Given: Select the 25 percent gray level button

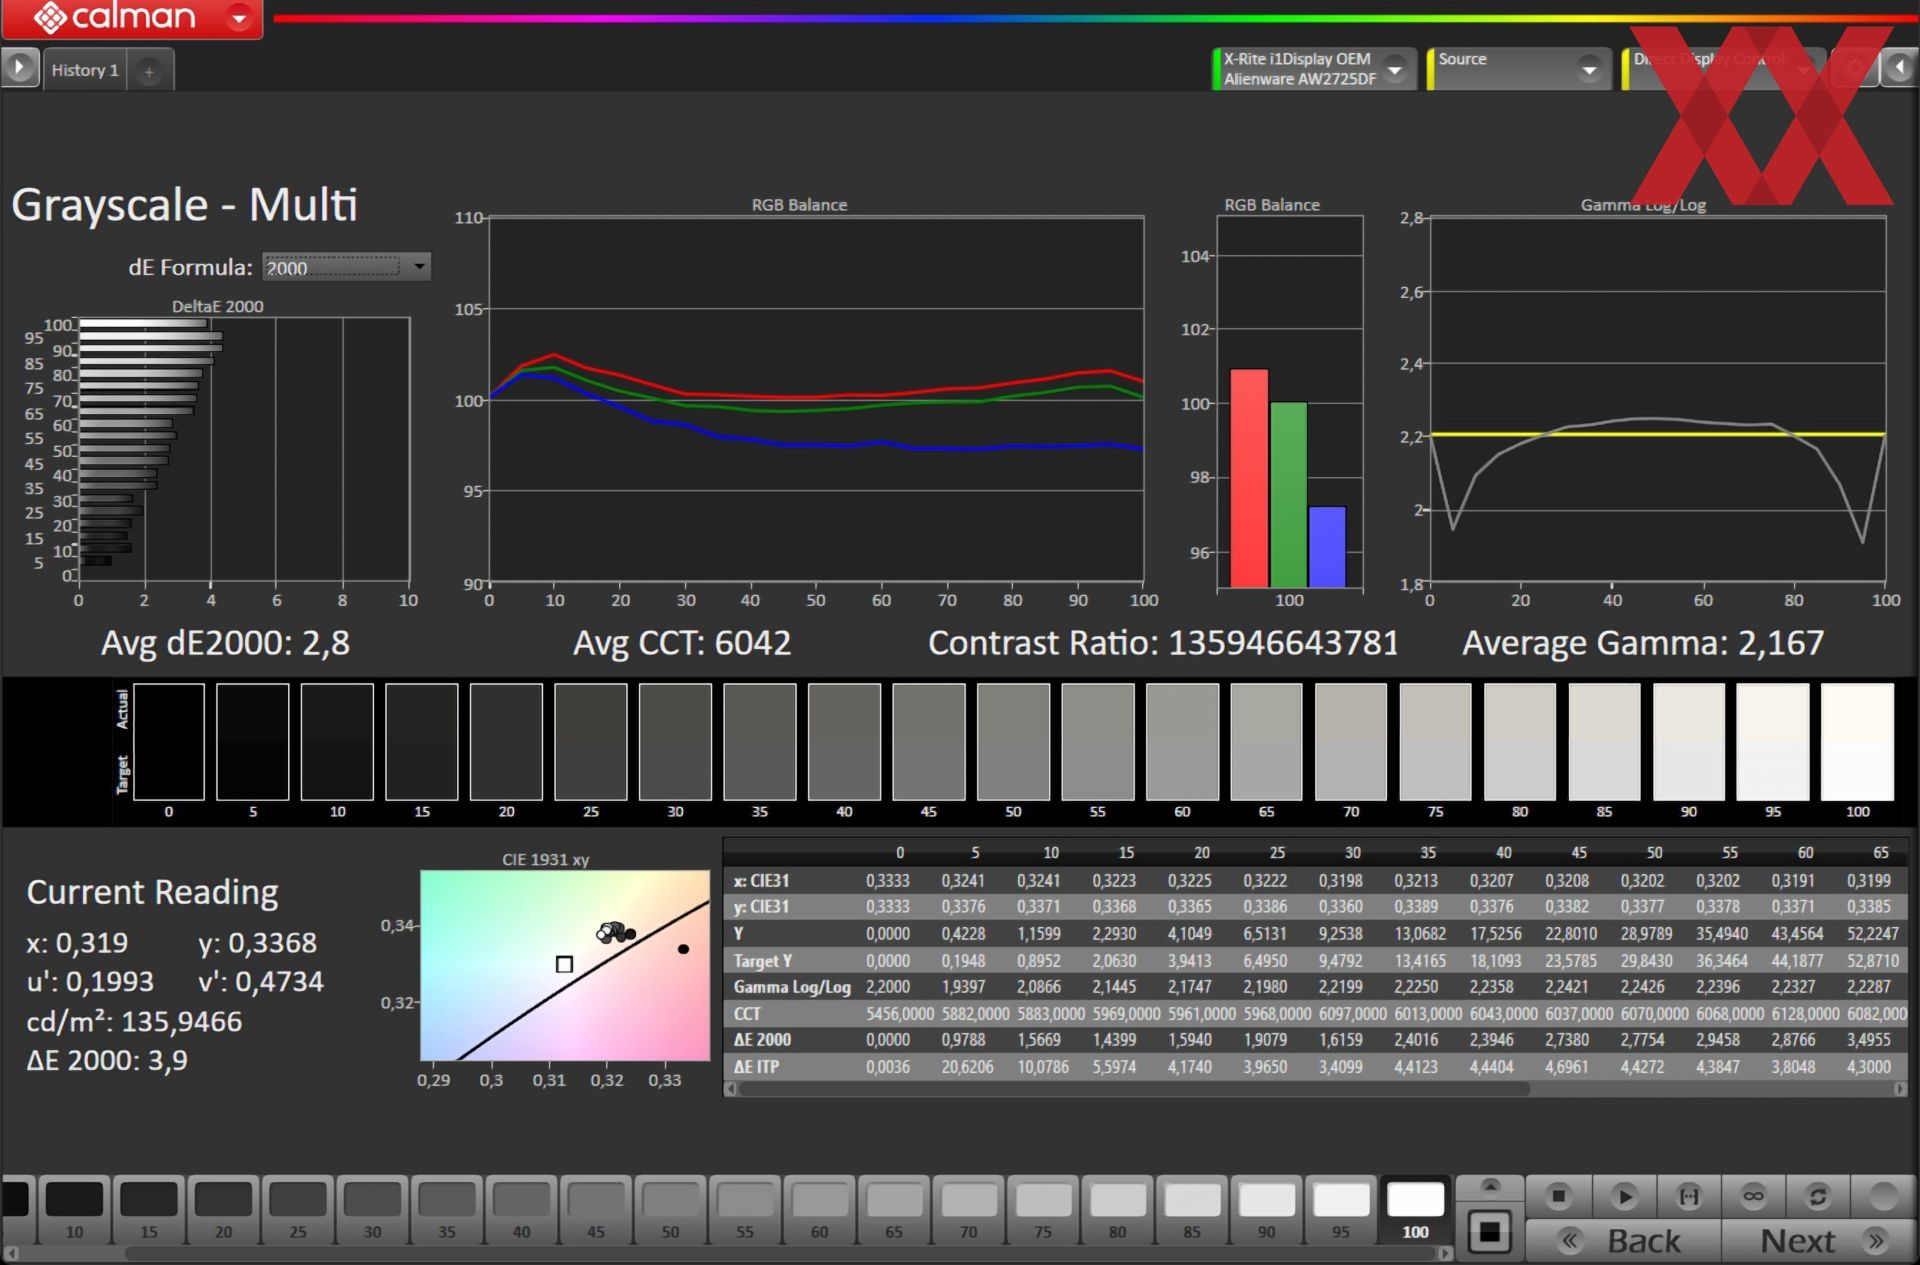Looking at the screenshot, I should click(x=298, y=1210).
